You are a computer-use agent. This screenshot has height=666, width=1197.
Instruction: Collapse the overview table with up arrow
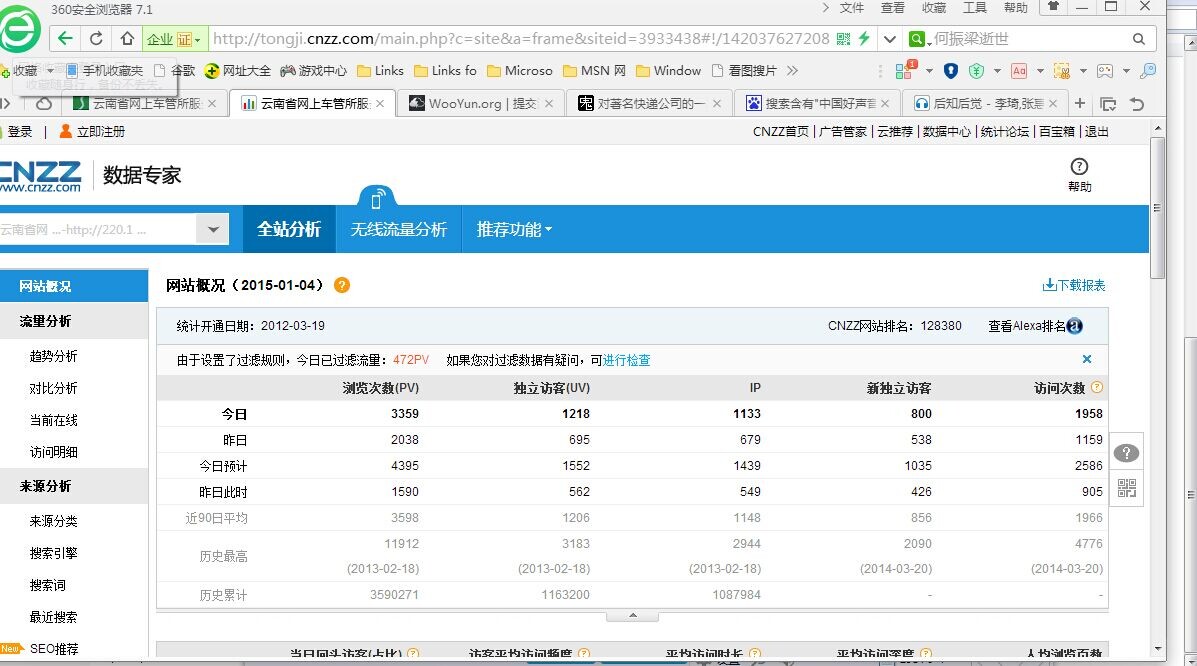pyautogui.click(x=633, y=616)
